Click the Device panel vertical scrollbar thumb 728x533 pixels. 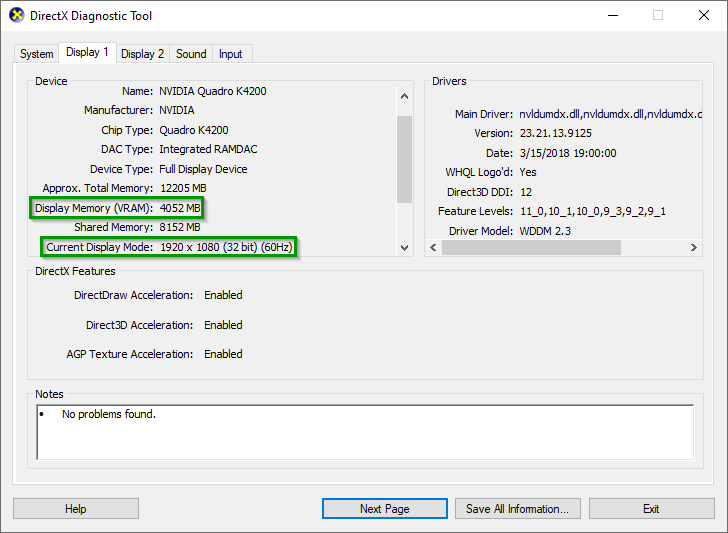pos(404,158)
